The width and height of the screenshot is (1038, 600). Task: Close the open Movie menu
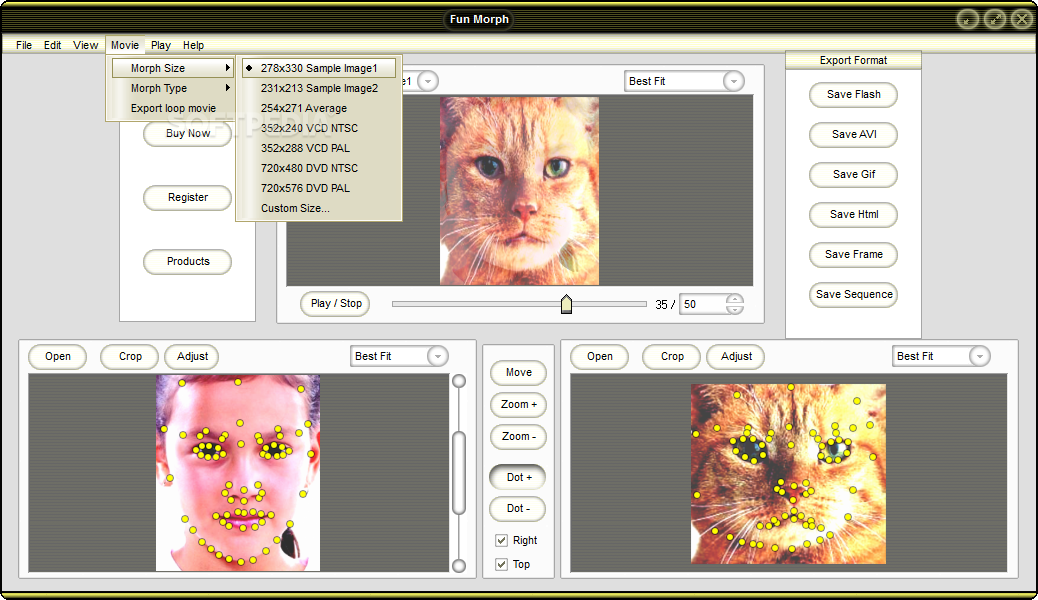point(125,45)
